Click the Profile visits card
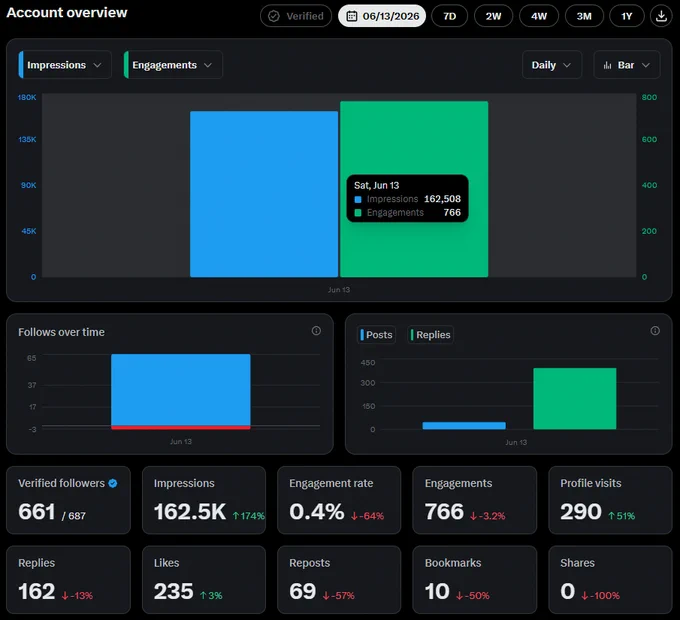680x620 pixels. click(x=610, y=500)
